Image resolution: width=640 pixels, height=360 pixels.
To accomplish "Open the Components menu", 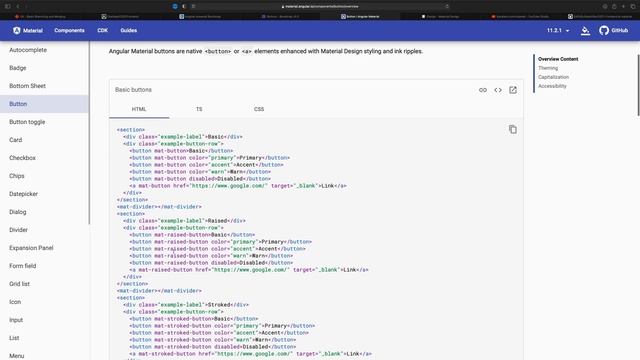I will 69,30.
